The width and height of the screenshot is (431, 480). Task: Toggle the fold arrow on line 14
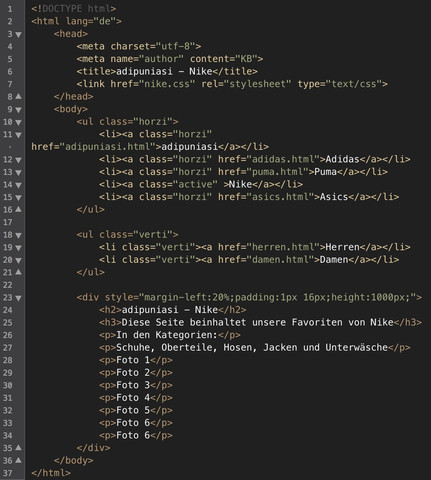[x=18, y=185]
